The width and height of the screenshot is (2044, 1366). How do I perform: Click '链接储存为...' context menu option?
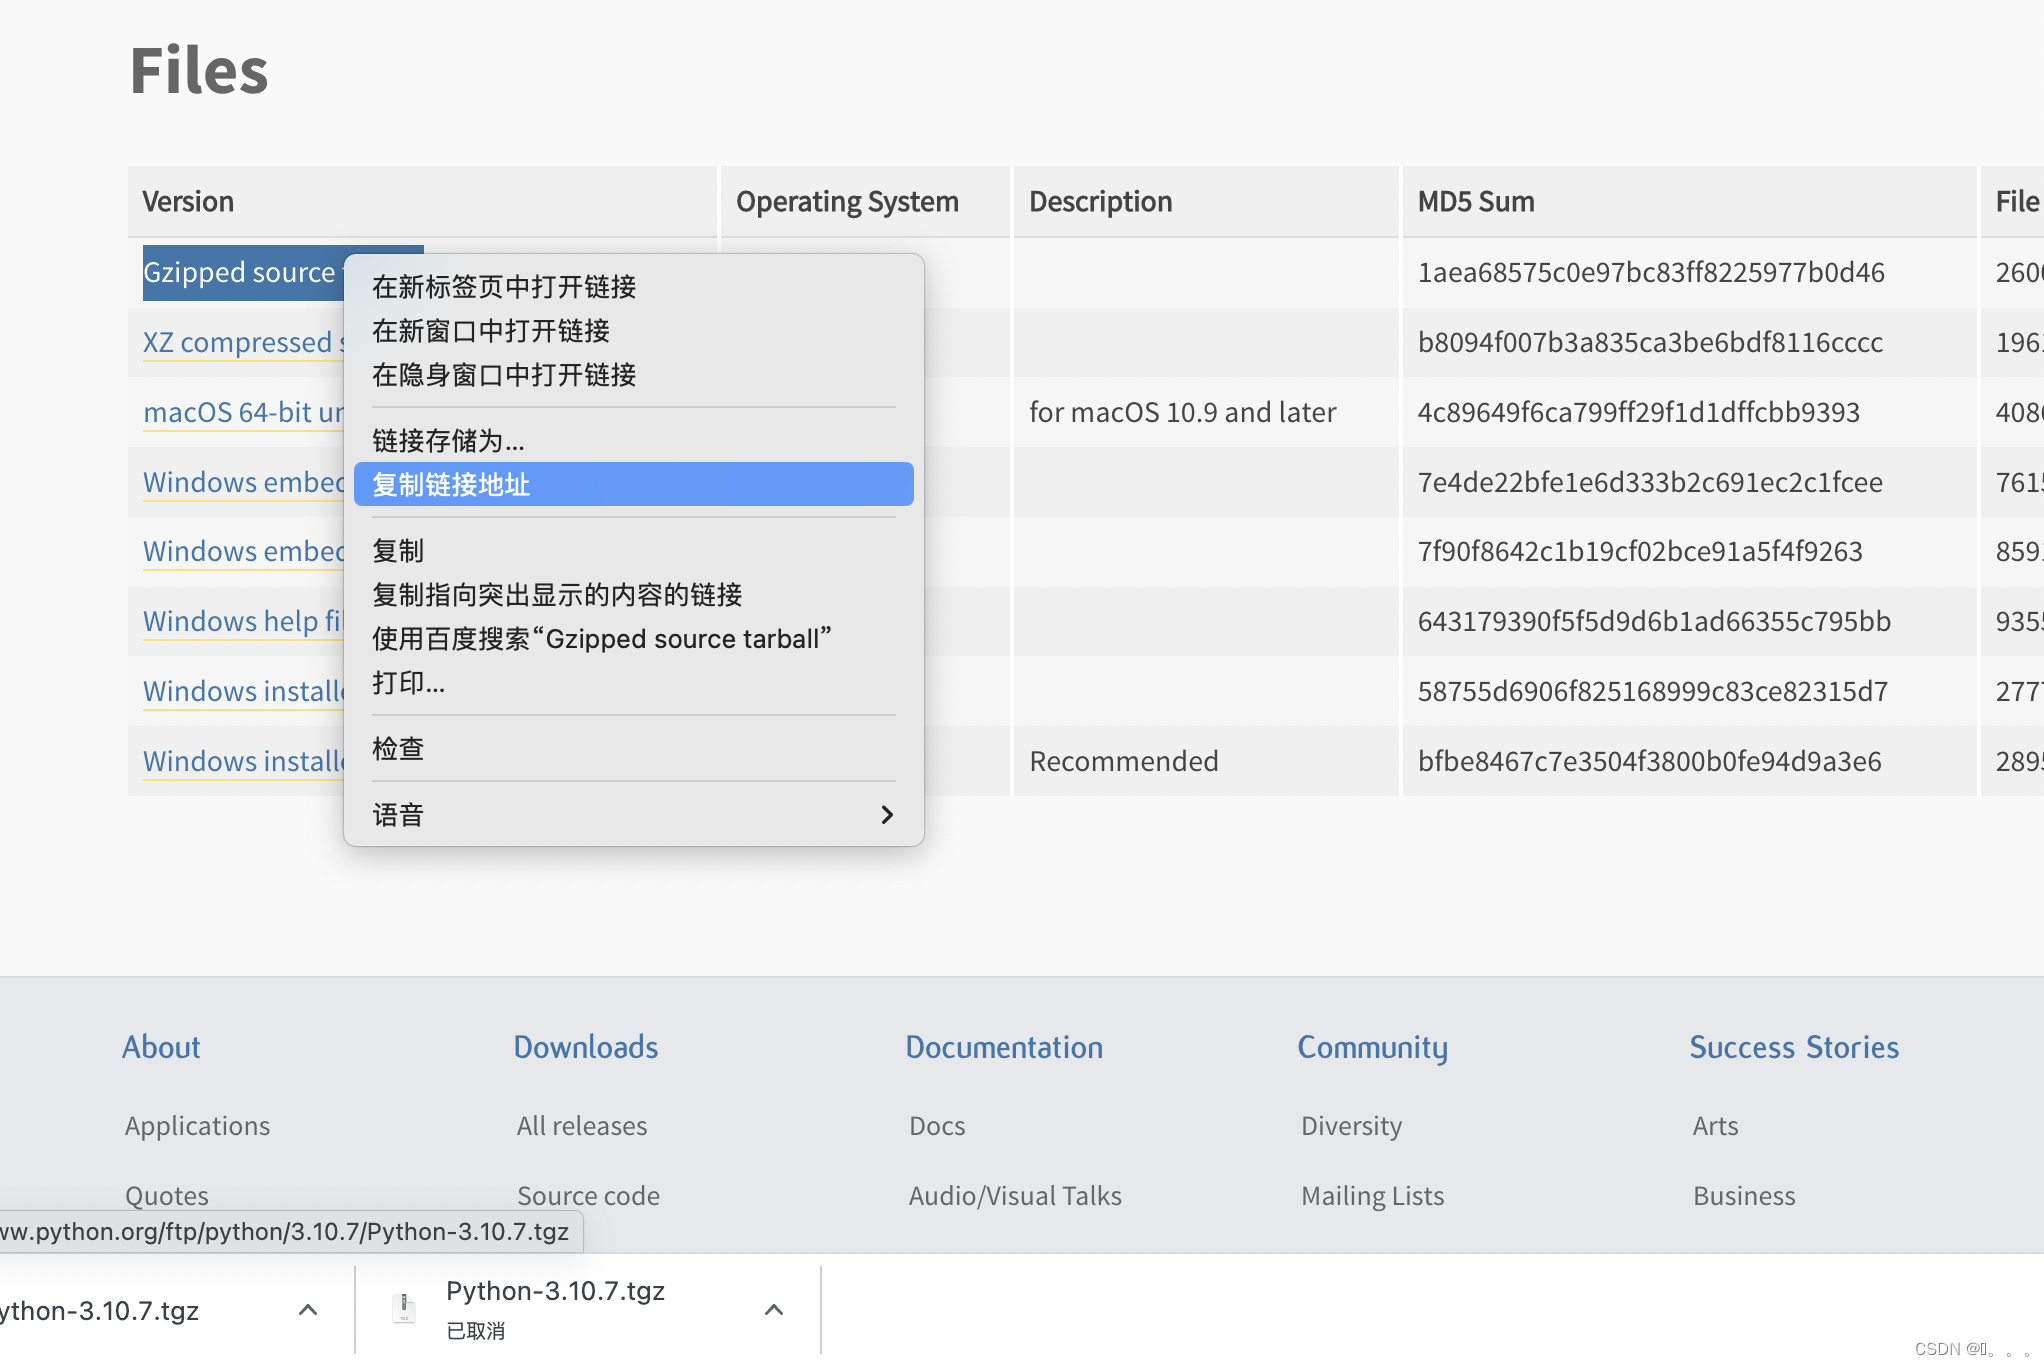pyautogui.click(x=448, y=439)
